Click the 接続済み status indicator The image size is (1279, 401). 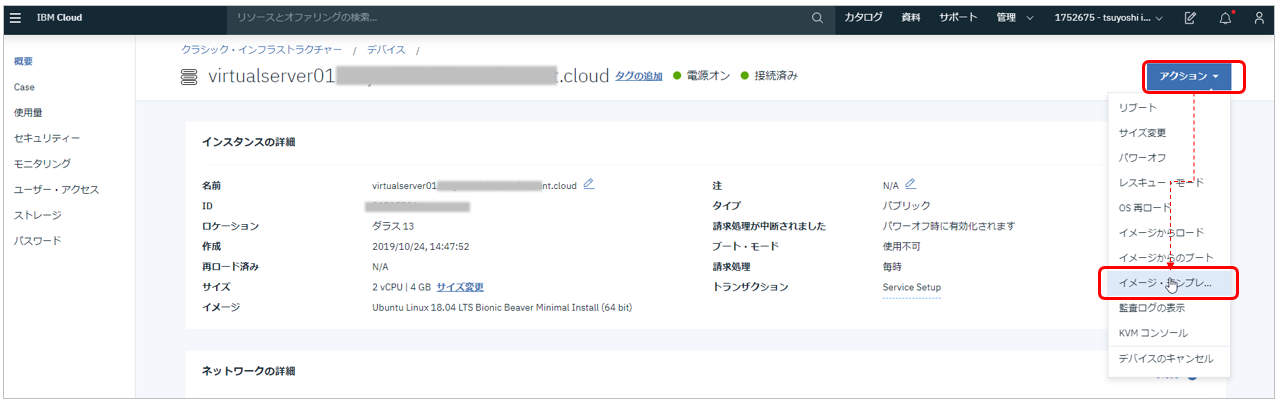[x=769, y=76]
